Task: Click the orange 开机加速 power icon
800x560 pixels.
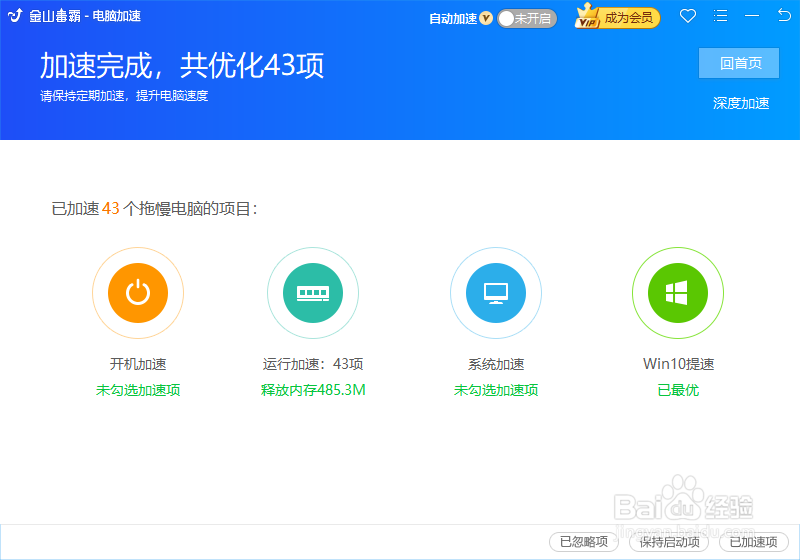Action: tap(138, 293)
